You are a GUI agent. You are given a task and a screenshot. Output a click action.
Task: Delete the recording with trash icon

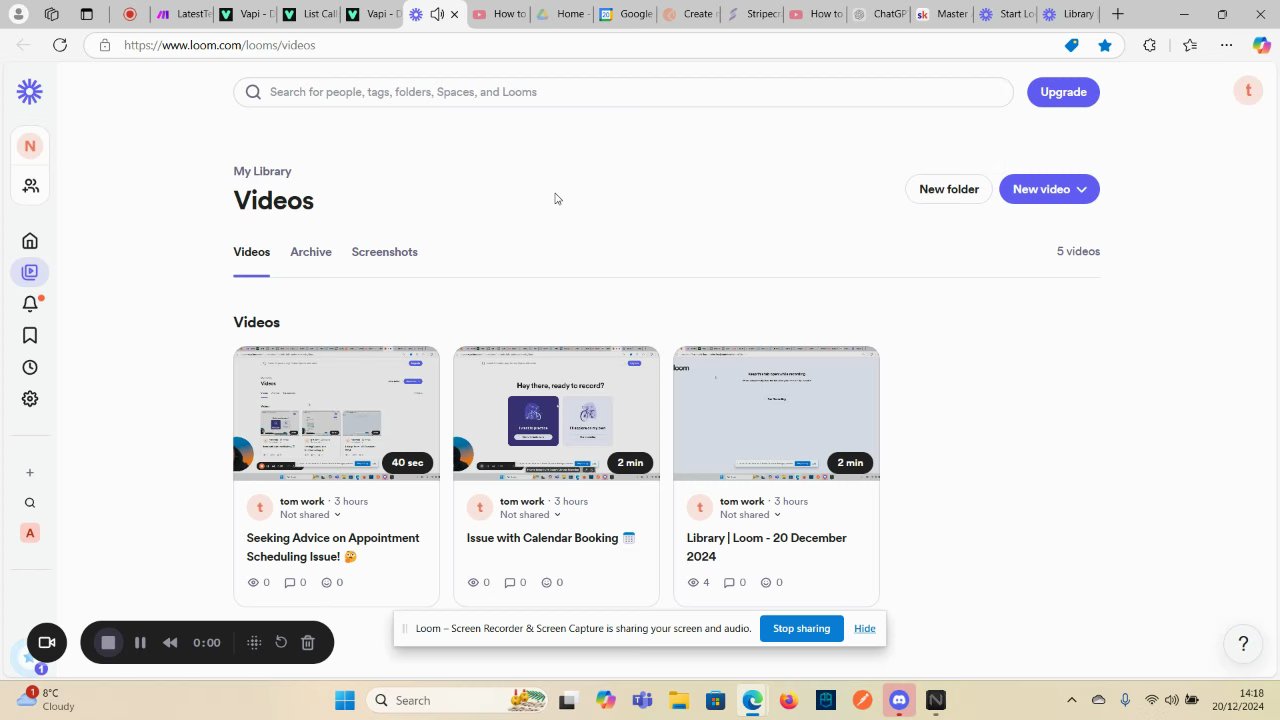coord(308,642)
